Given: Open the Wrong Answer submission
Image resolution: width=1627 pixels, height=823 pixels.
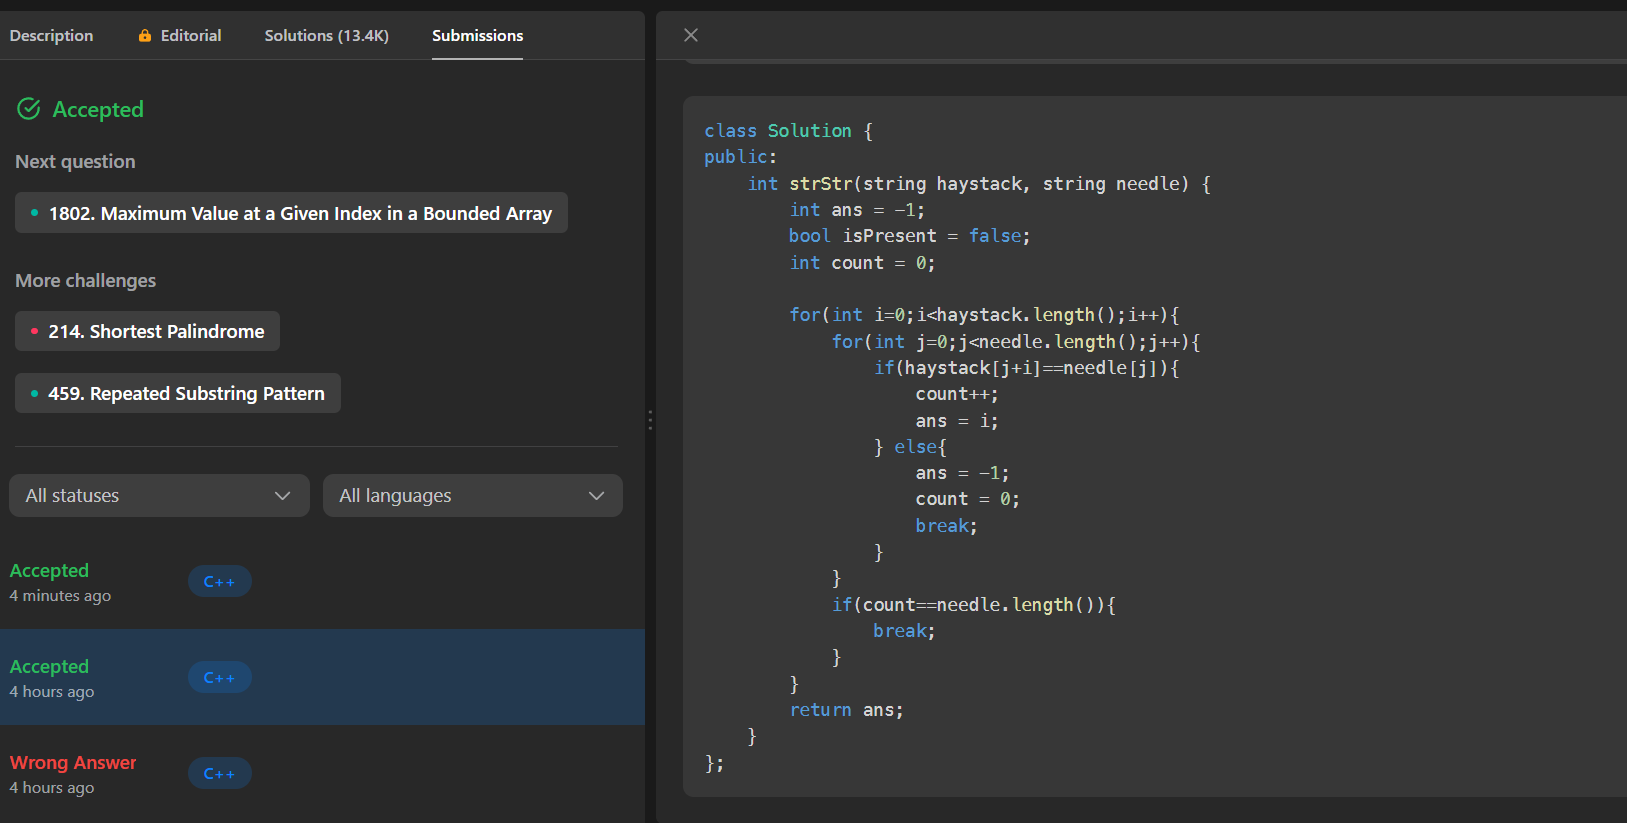Looking at the screenshot, I should pos(322,773).
